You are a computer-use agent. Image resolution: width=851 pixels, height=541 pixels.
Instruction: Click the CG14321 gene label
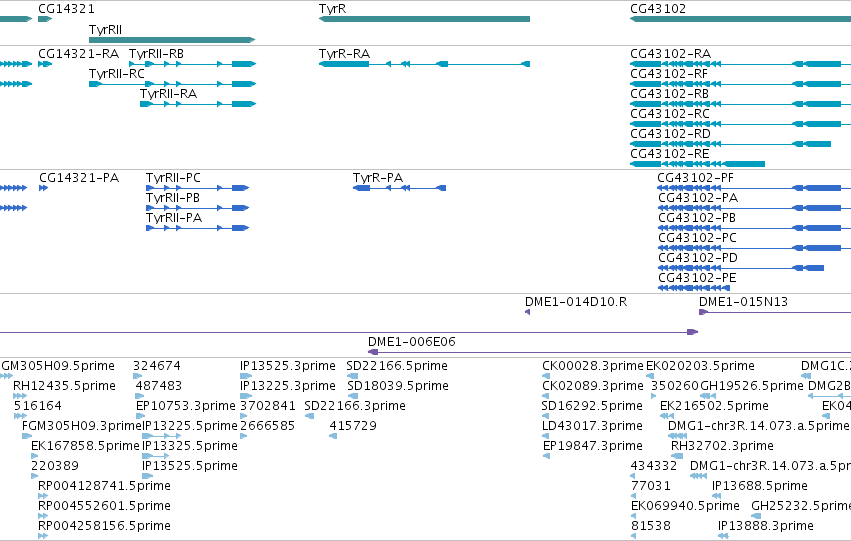(66, 9)
